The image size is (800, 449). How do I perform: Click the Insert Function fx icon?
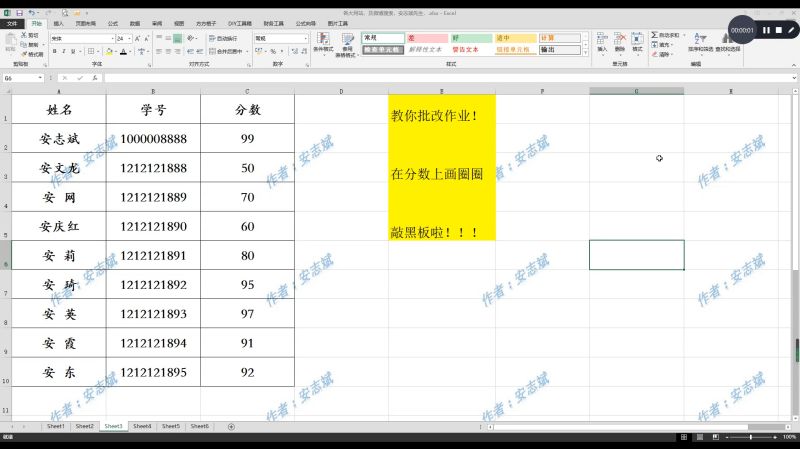pos(95,78)
